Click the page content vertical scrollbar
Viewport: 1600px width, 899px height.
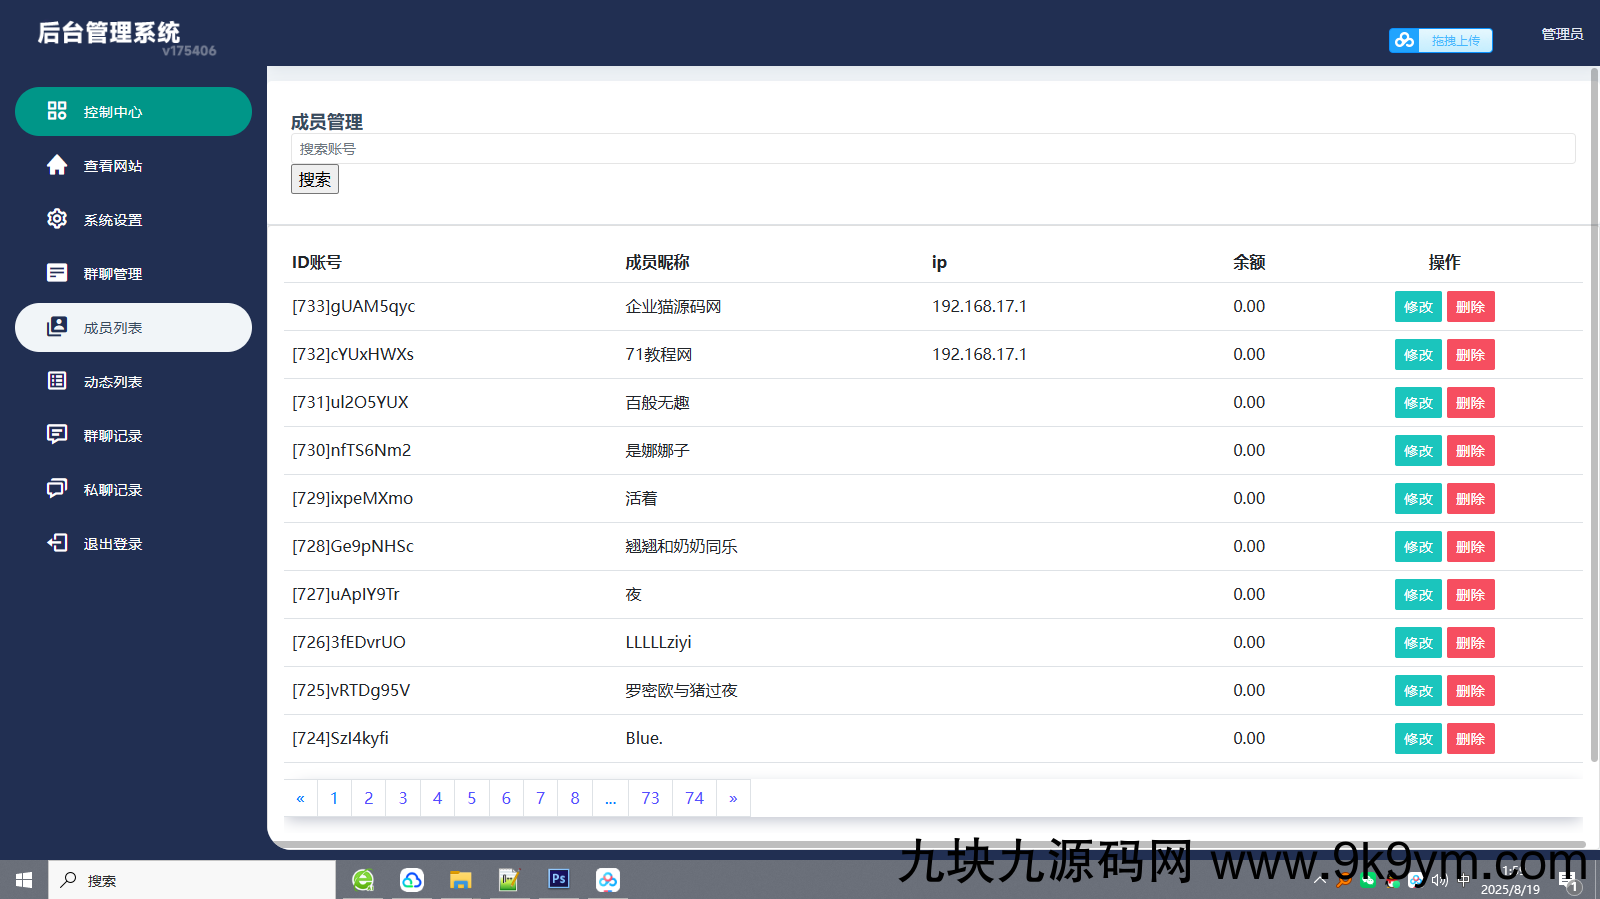pos(1594,400)
